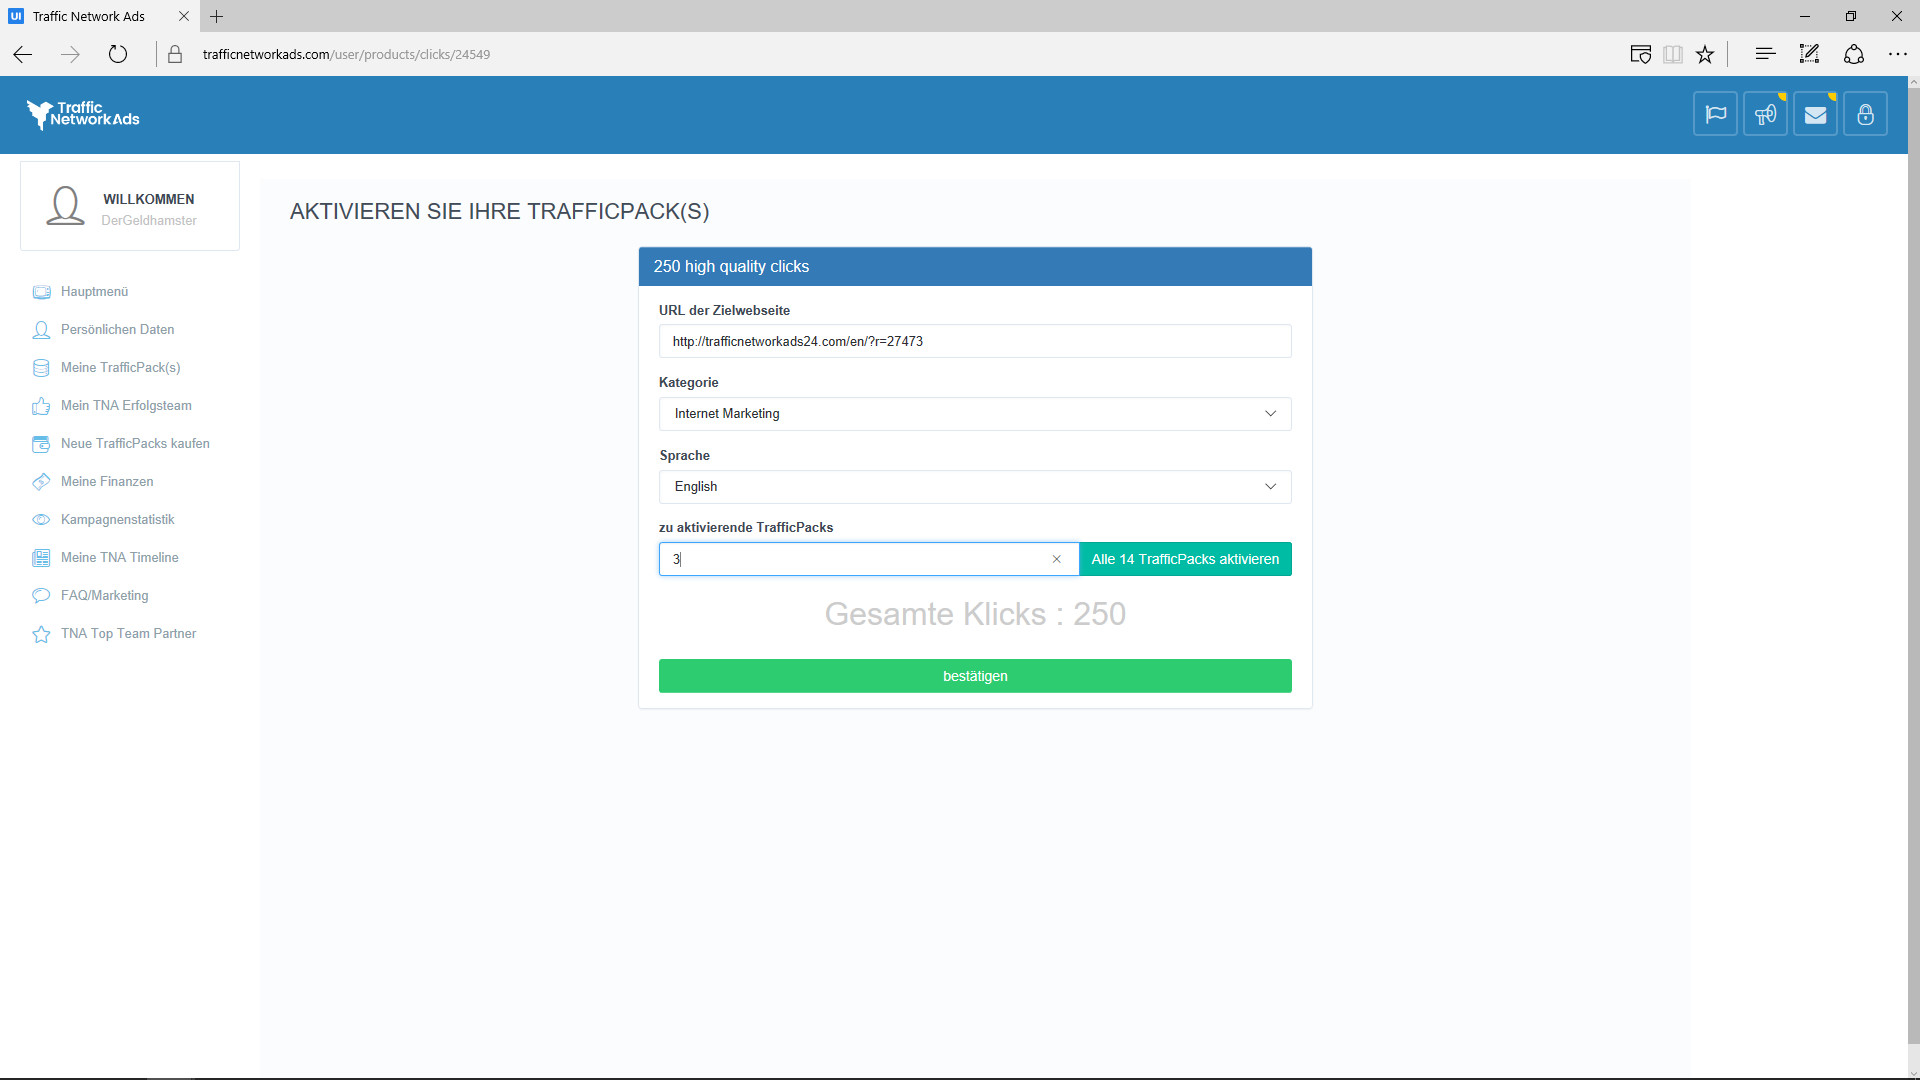The width and height of the screenshot is (1920, 1080).
Task: Open the envelope messages icon
Action: pyautogui.click(x=1815, y=114)
